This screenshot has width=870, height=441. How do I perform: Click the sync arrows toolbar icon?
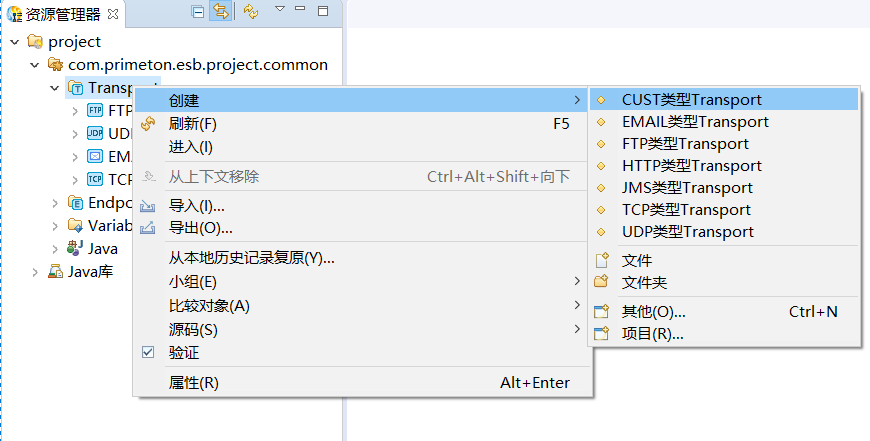[x=250, y=12]
